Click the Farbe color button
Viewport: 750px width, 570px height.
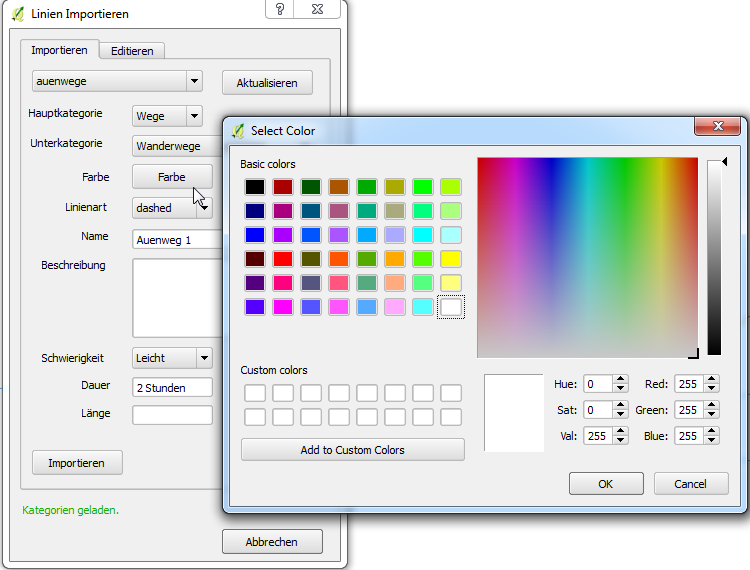172,177
